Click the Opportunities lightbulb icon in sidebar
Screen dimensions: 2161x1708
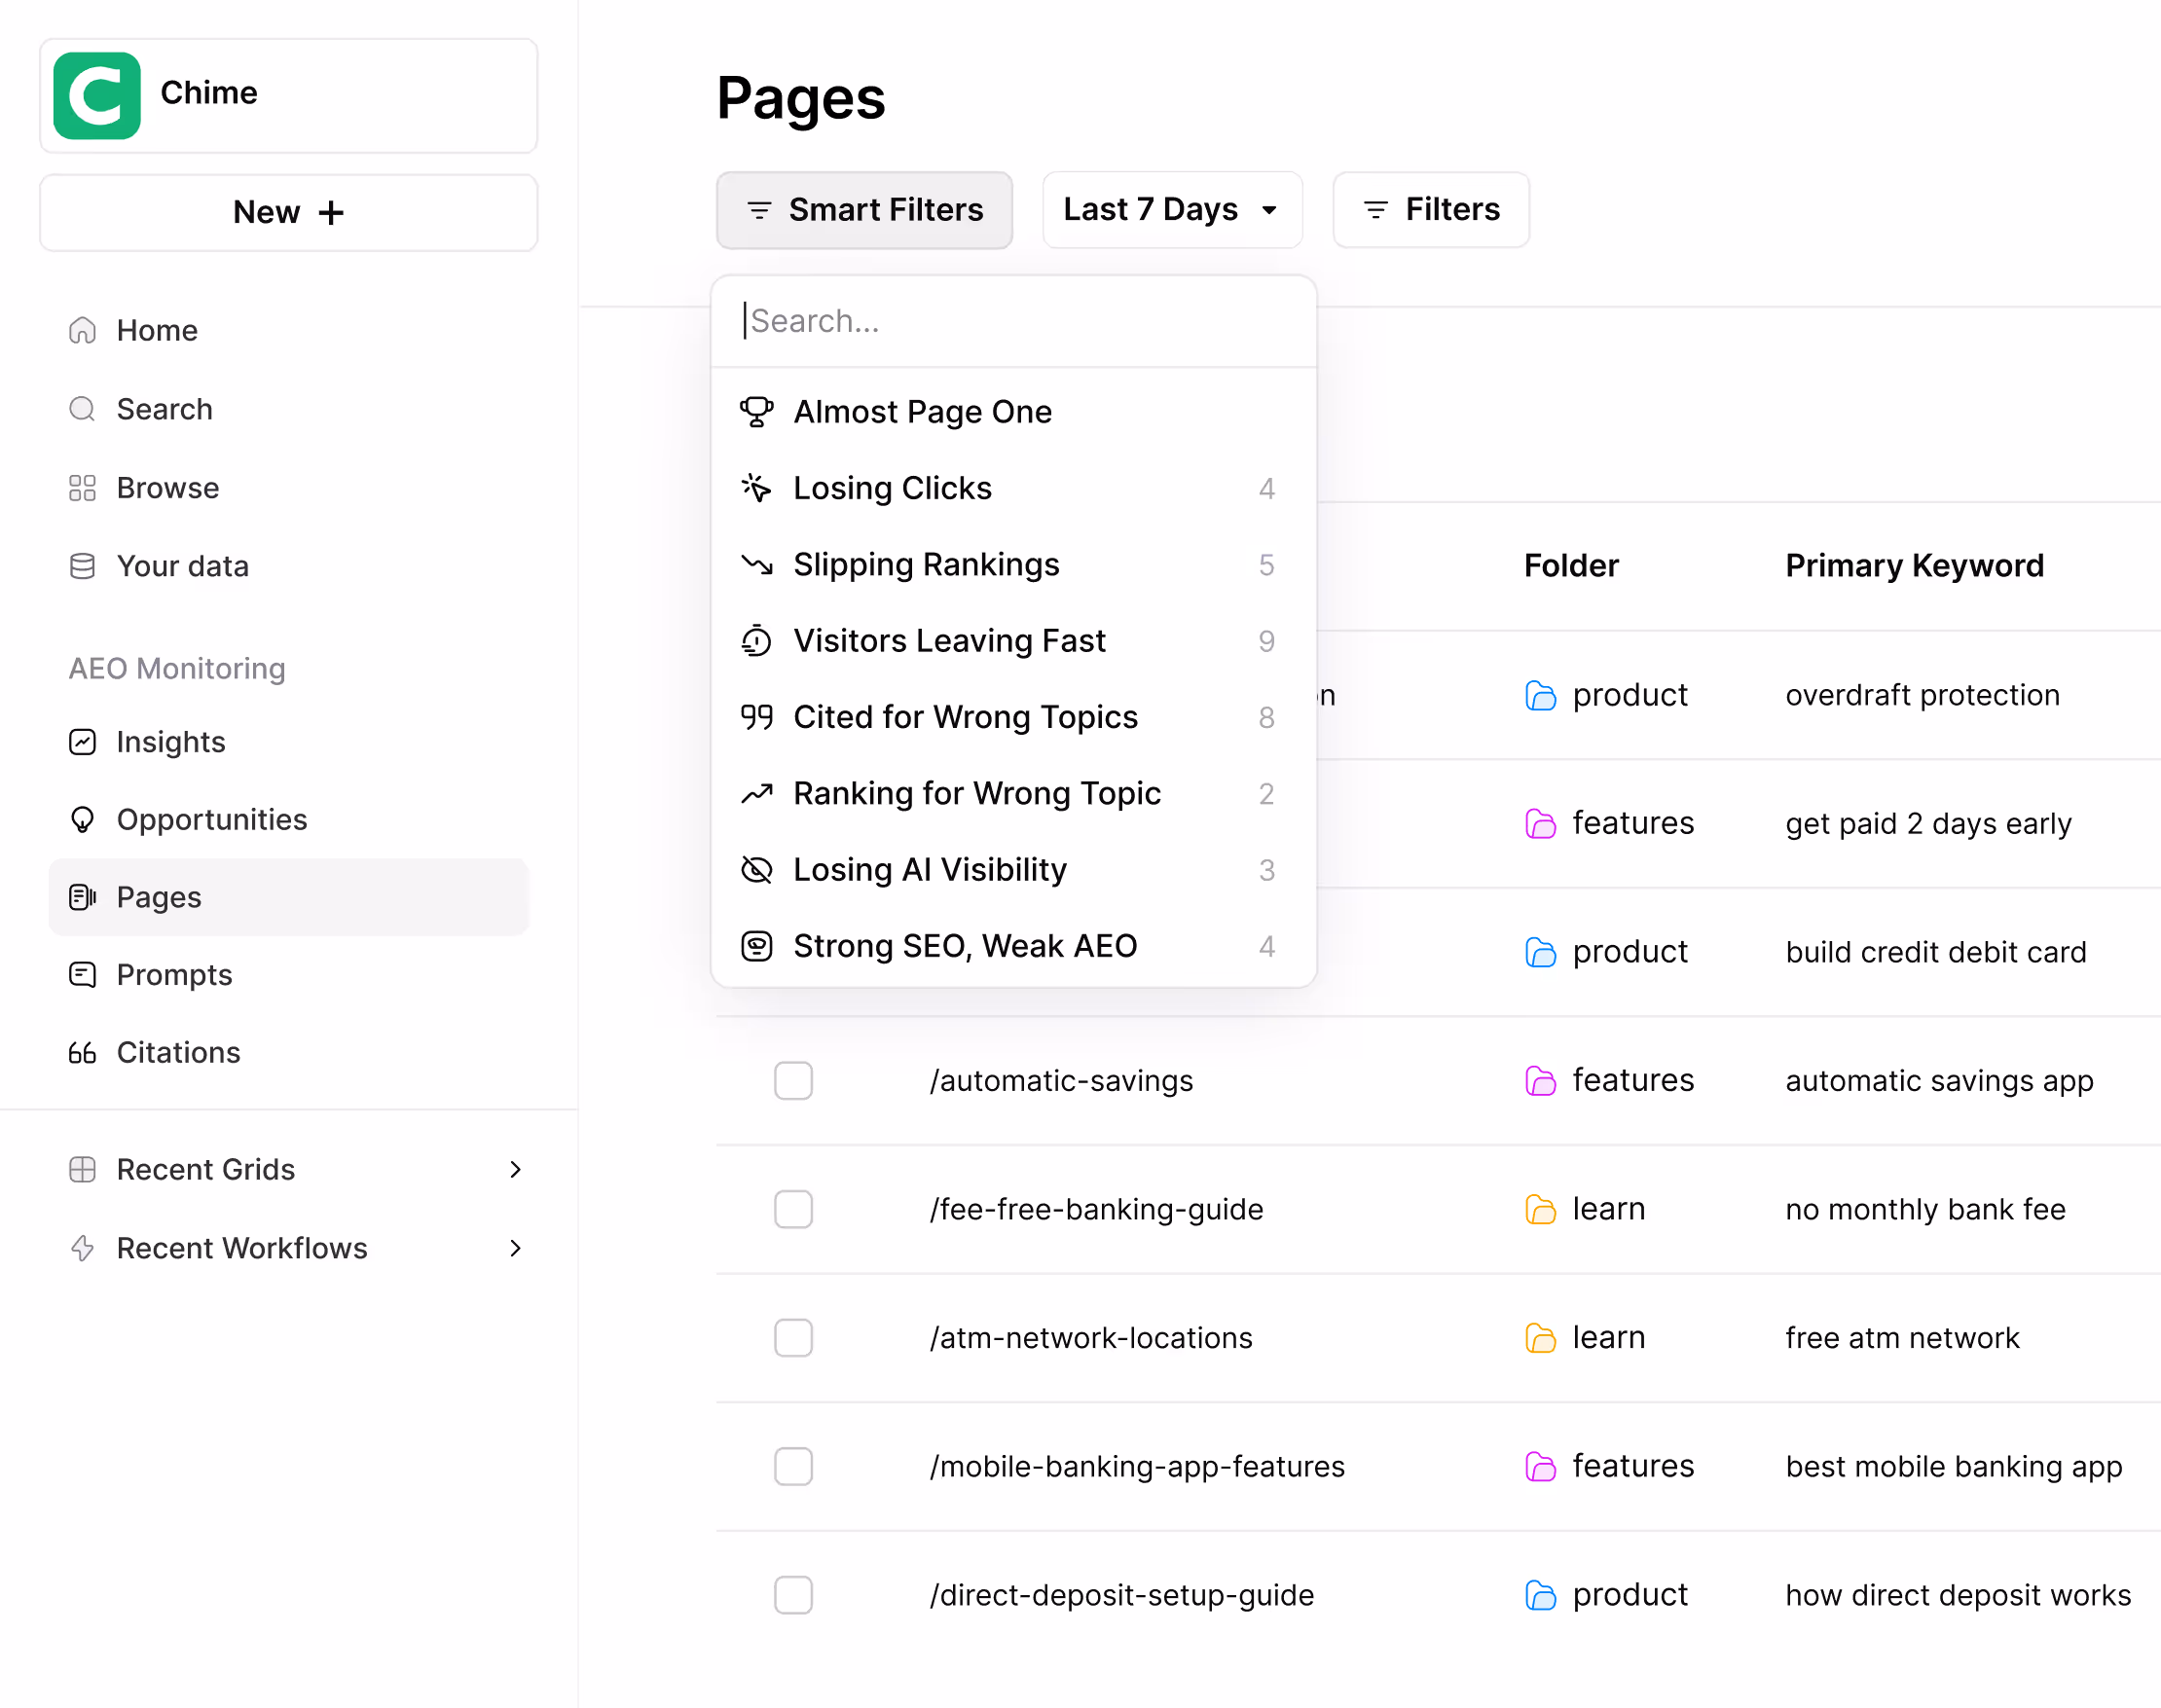pos(82,820)
